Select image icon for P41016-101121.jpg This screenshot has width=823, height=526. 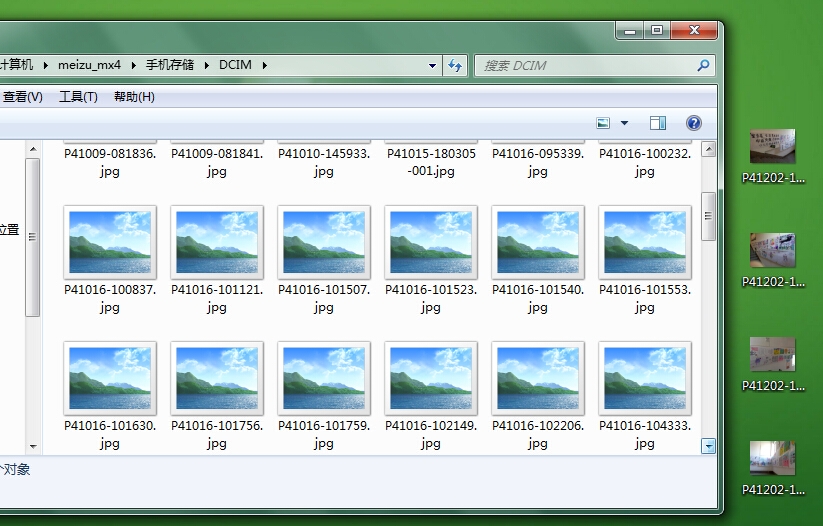pos(217,242)
